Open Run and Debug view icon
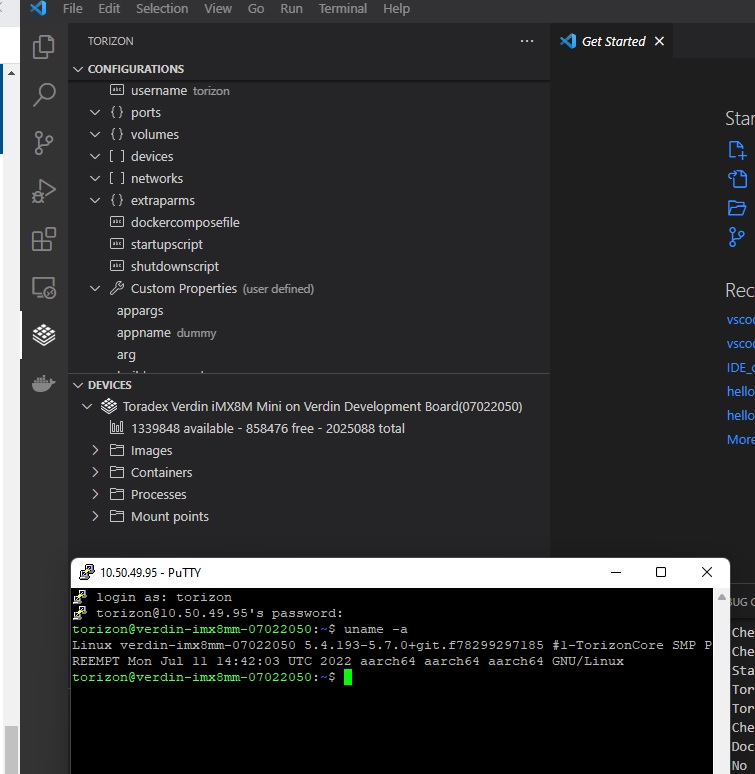This screenshot has height=774, width=755. pyautogui.click(x=43, y=191)
